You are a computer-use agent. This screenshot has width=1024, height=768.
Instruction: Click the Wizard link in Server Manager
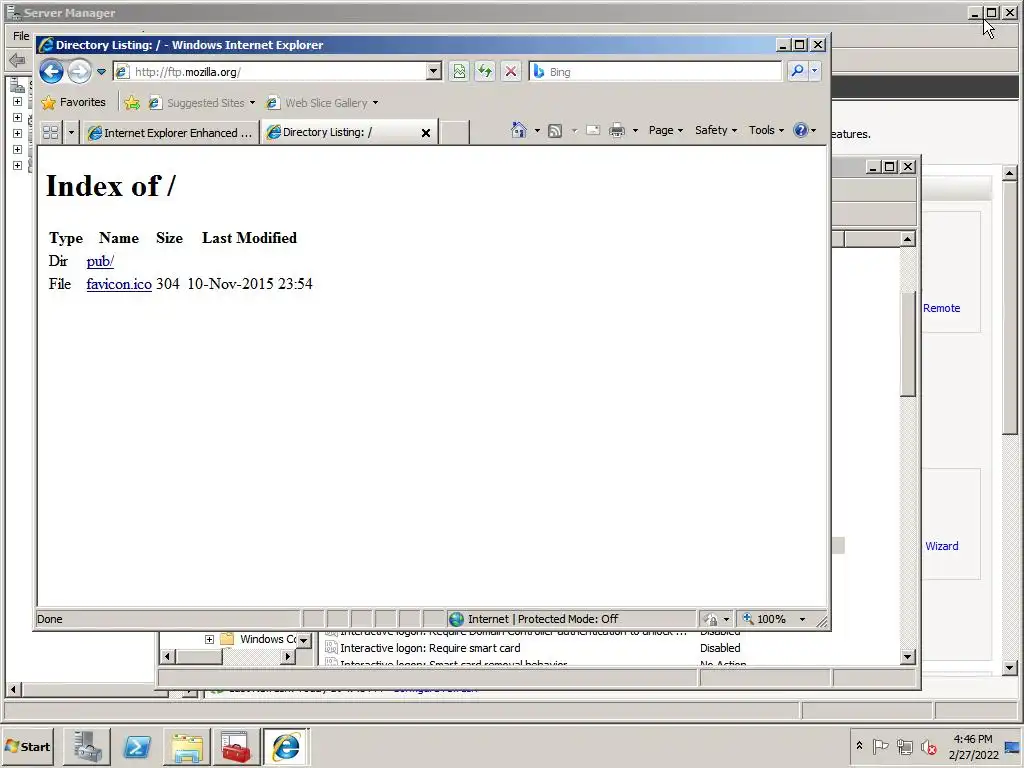942,547
